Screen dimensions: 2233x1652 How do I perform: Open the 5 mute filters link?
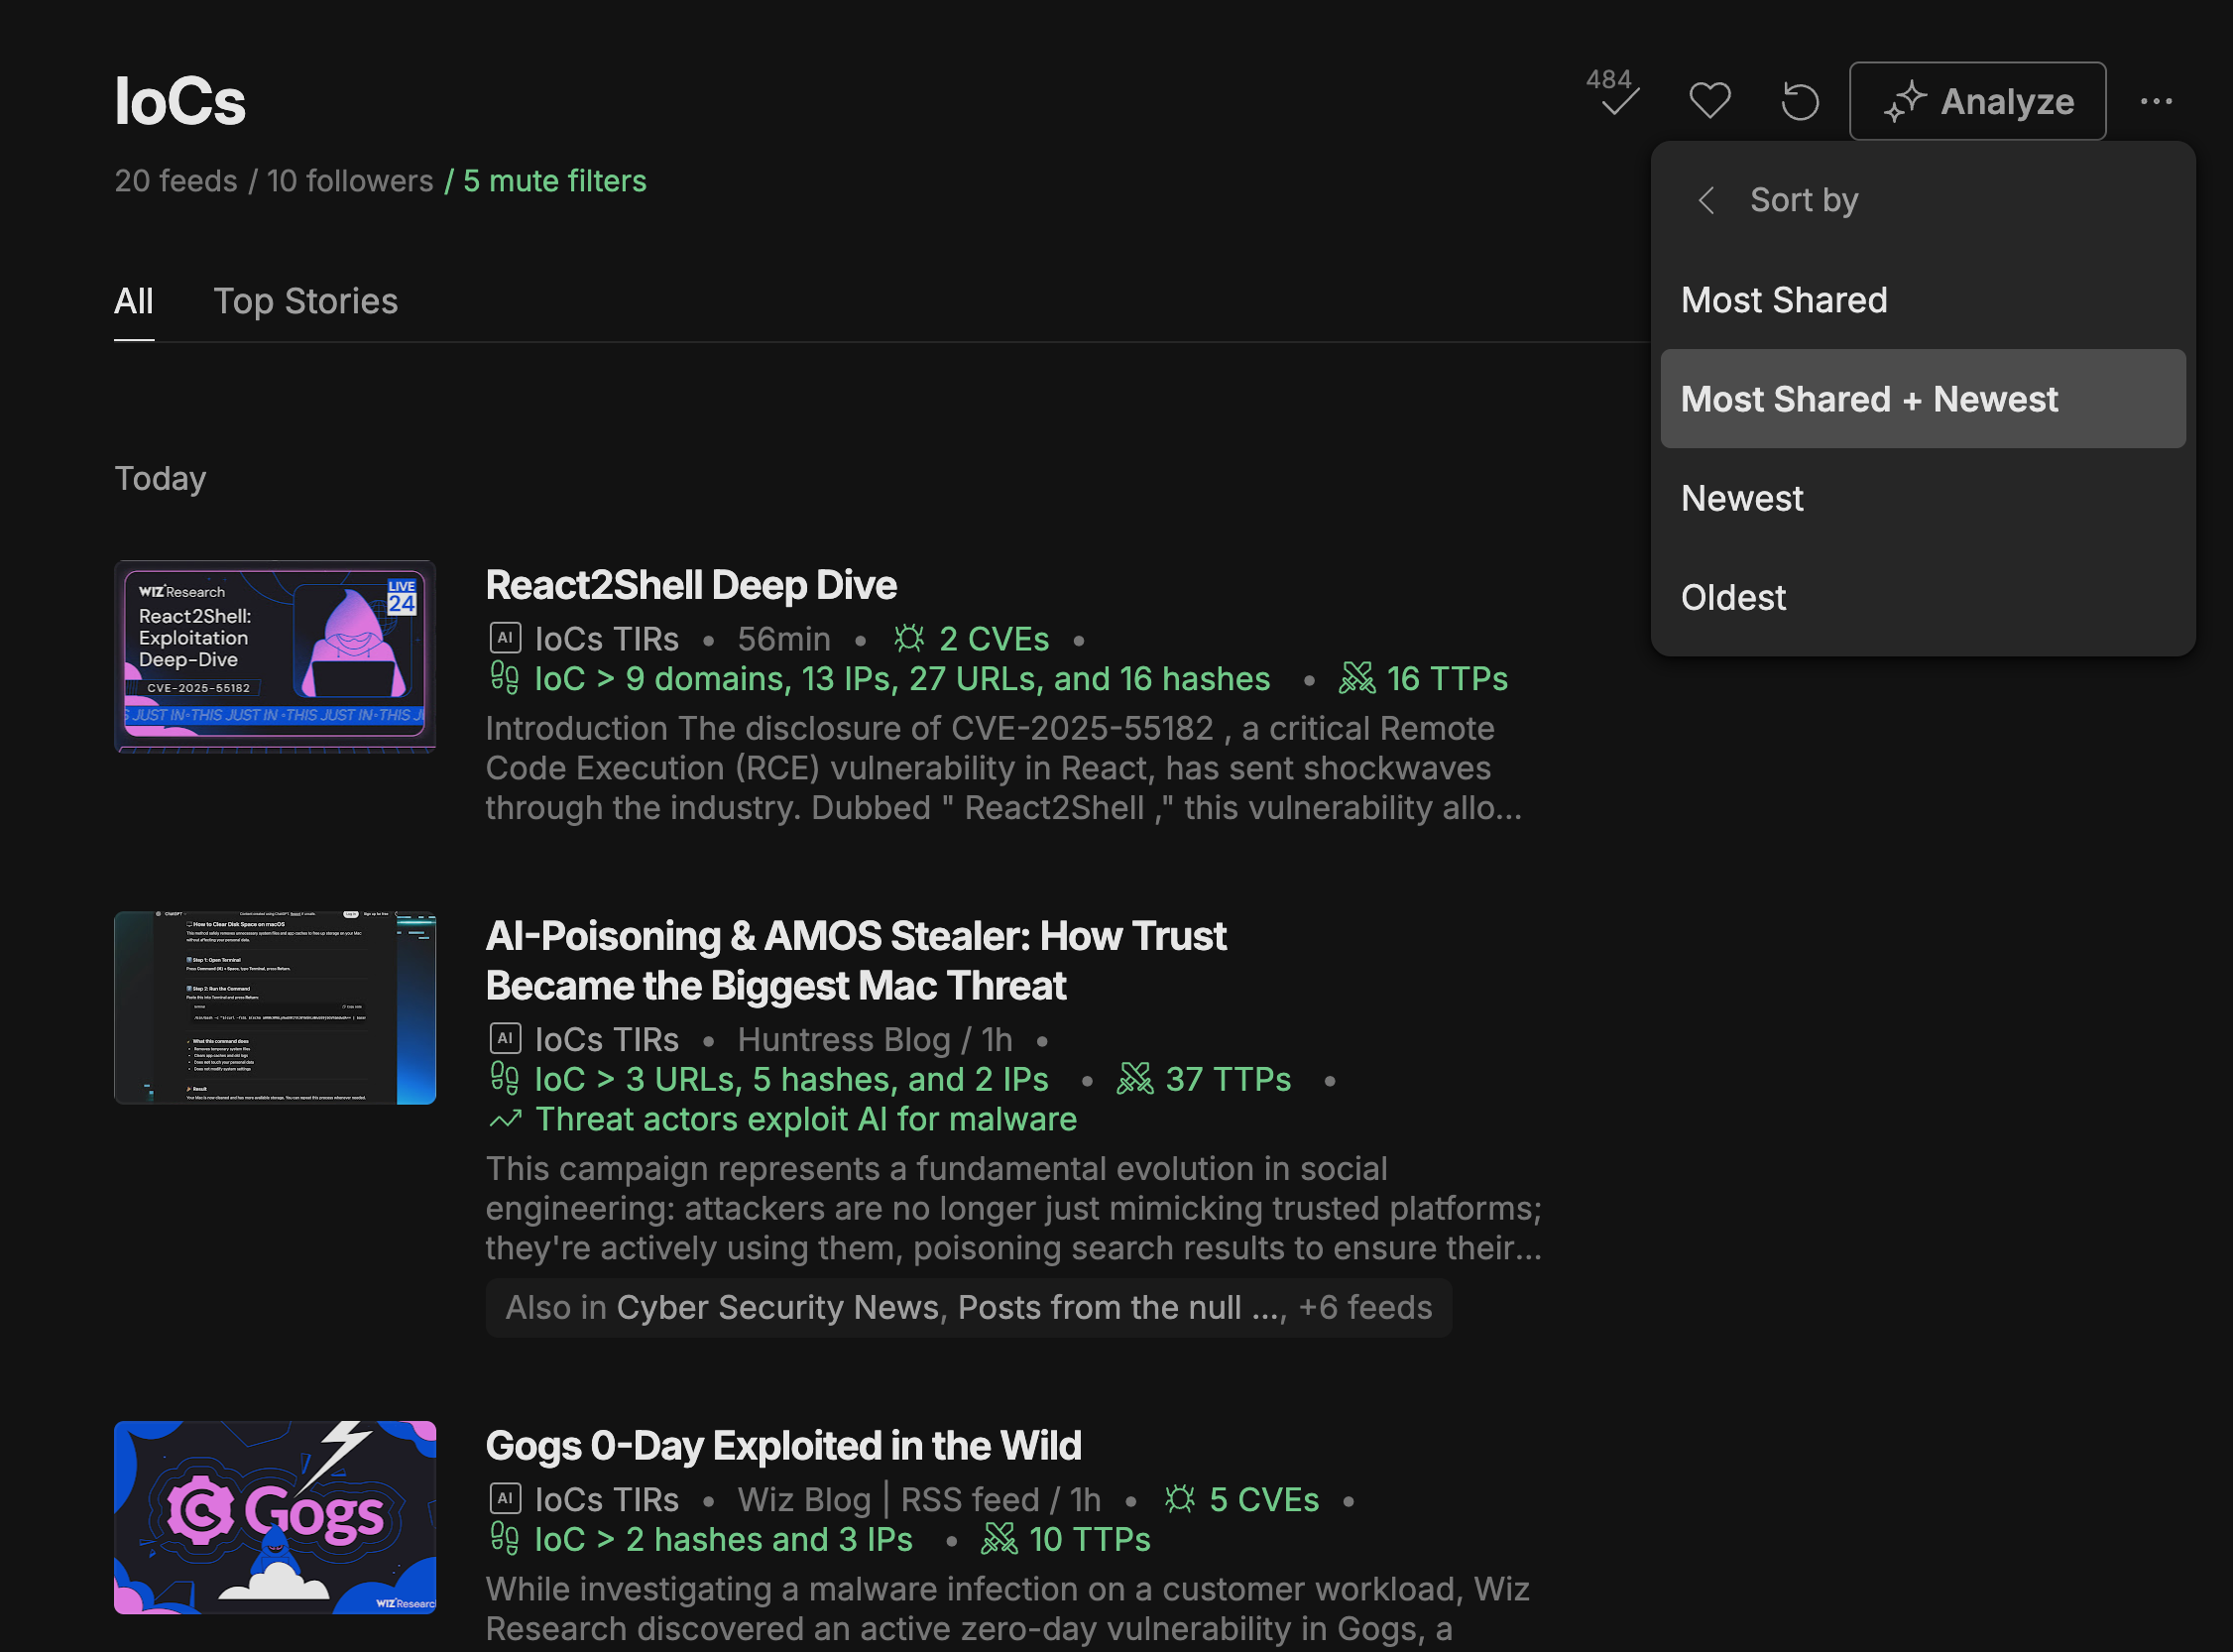(x=554, y=181)
